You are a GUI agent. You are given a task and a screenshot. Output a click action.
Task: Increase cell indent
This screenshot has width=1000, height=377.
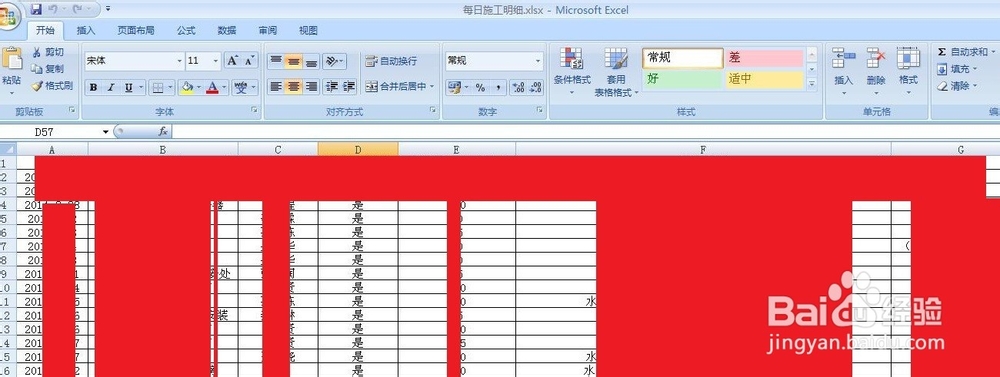[349, 86]
